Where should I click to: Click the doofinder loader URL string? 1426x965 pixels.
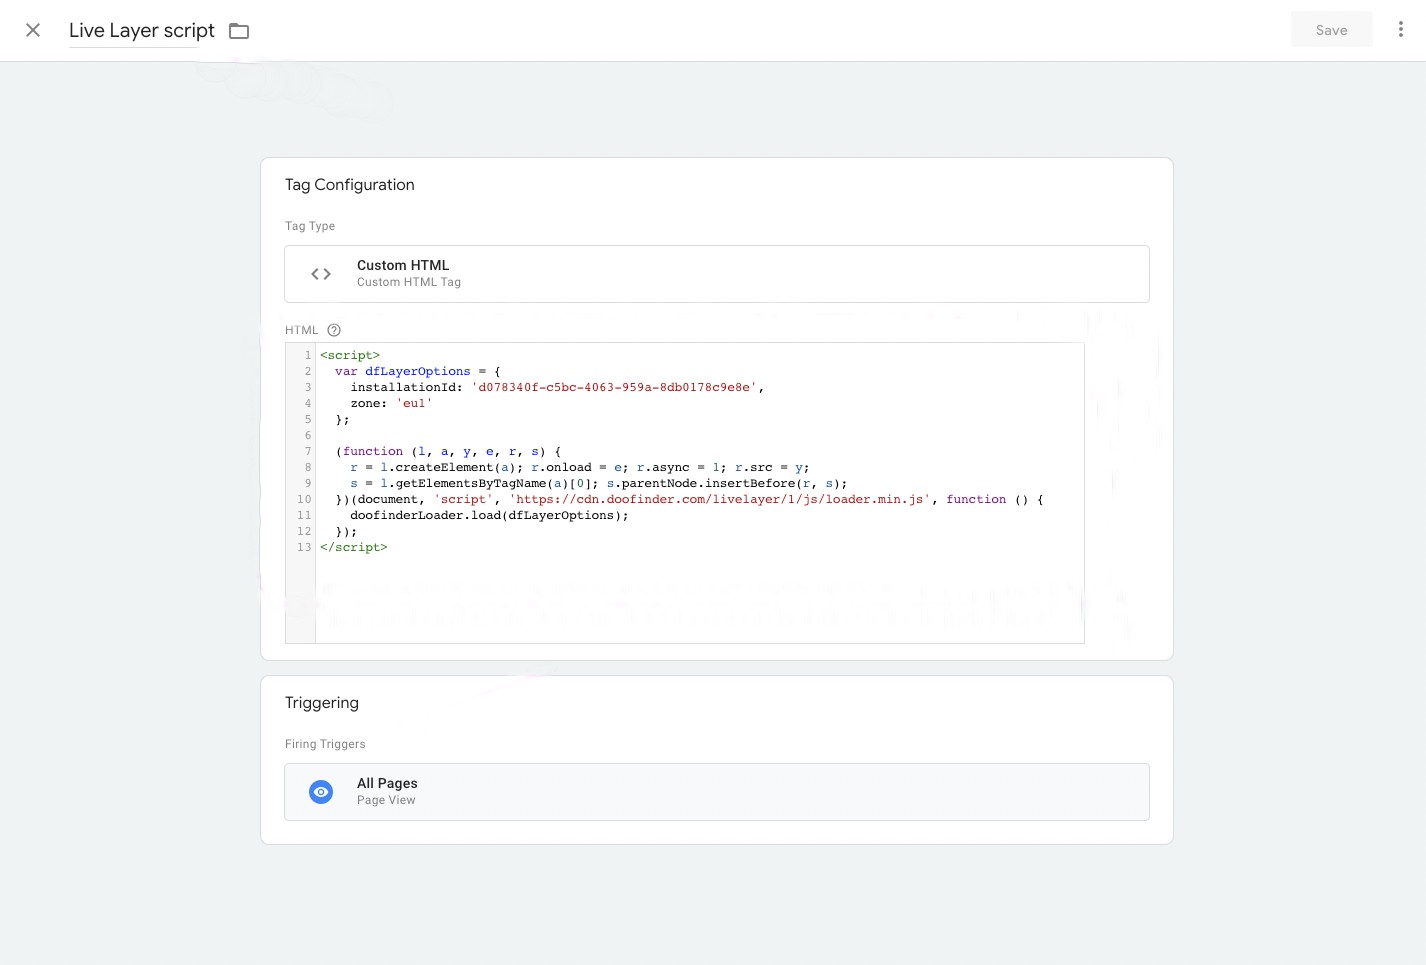[x=720, y=499]
